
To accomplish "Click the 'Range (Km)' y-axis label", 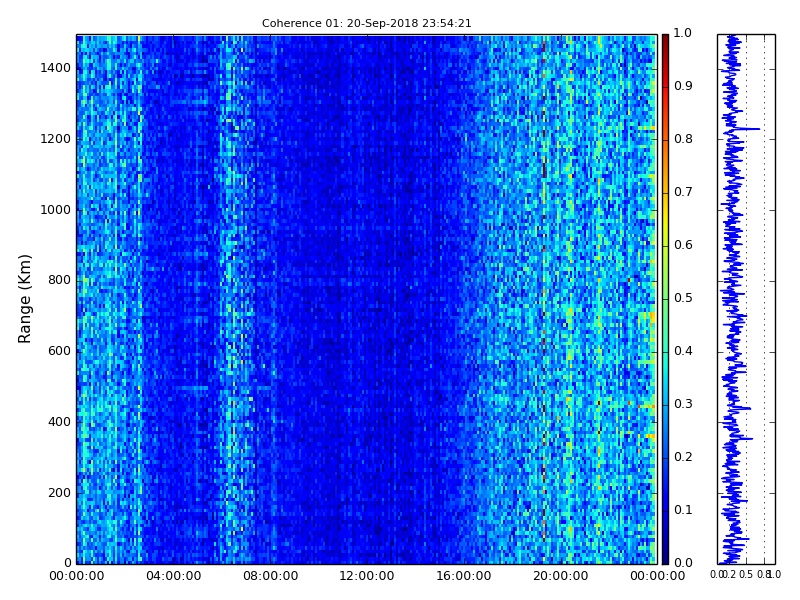I will [x=24, y=299].
